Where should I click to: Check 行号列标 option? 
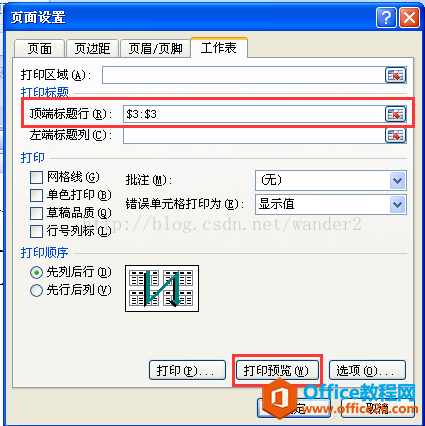(36, 231)
